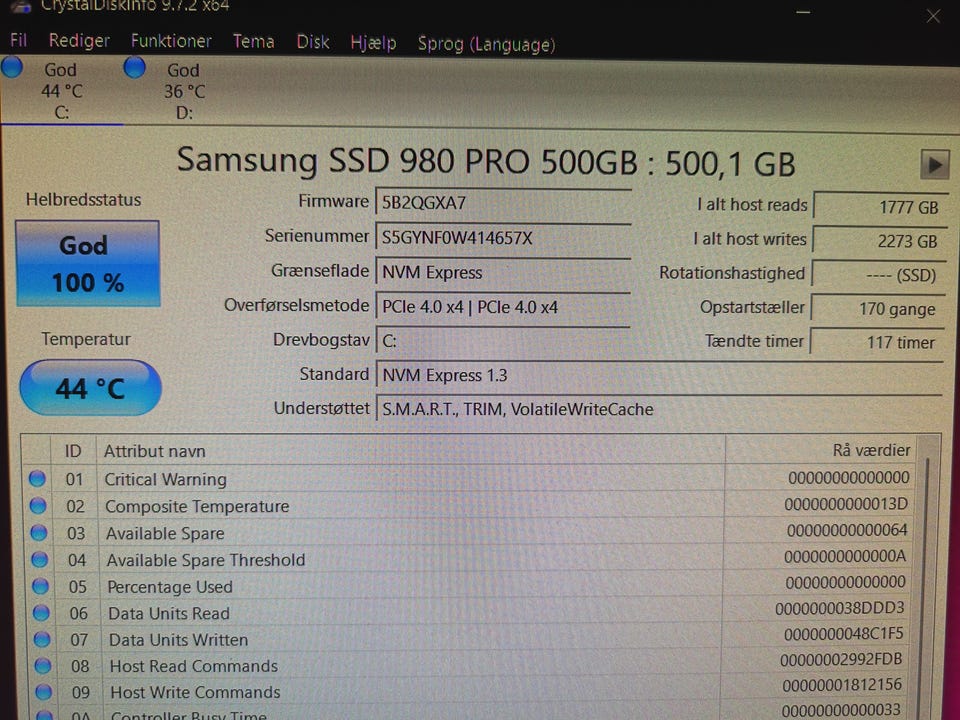Click the Rotationshastighed value ---- (SSD)
The width and height of the screenshot is (960, 720).
tap(879, 274)
